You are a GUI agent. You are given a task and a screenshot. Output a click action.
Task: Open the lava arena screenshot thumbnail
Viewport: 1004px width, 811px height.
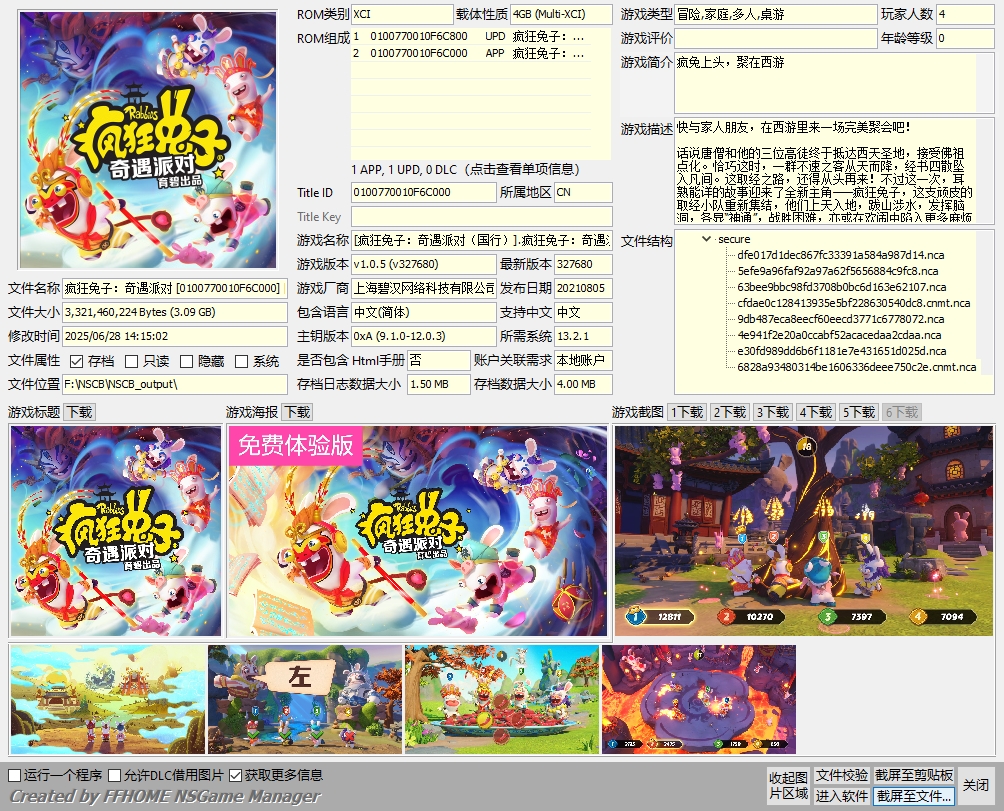699,699
